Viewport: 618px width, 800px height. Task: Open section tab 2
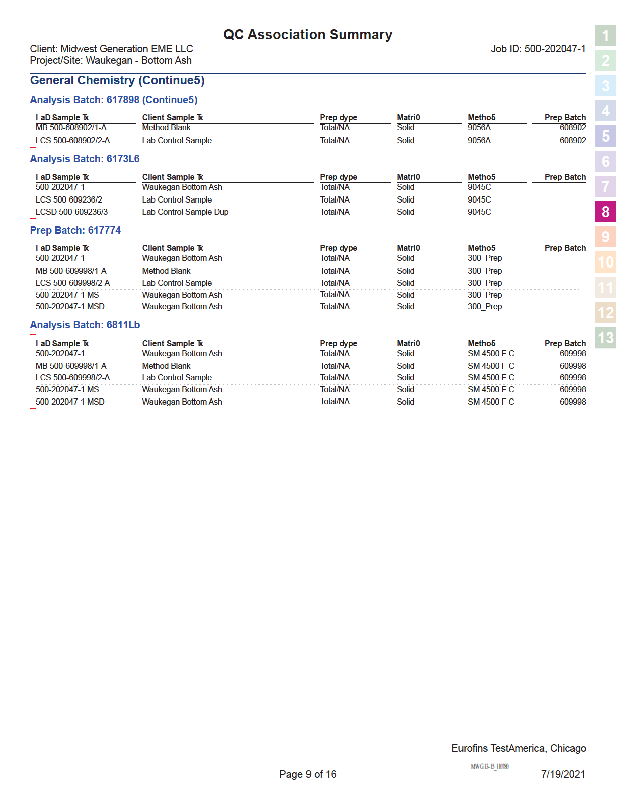tap(605, 61)
